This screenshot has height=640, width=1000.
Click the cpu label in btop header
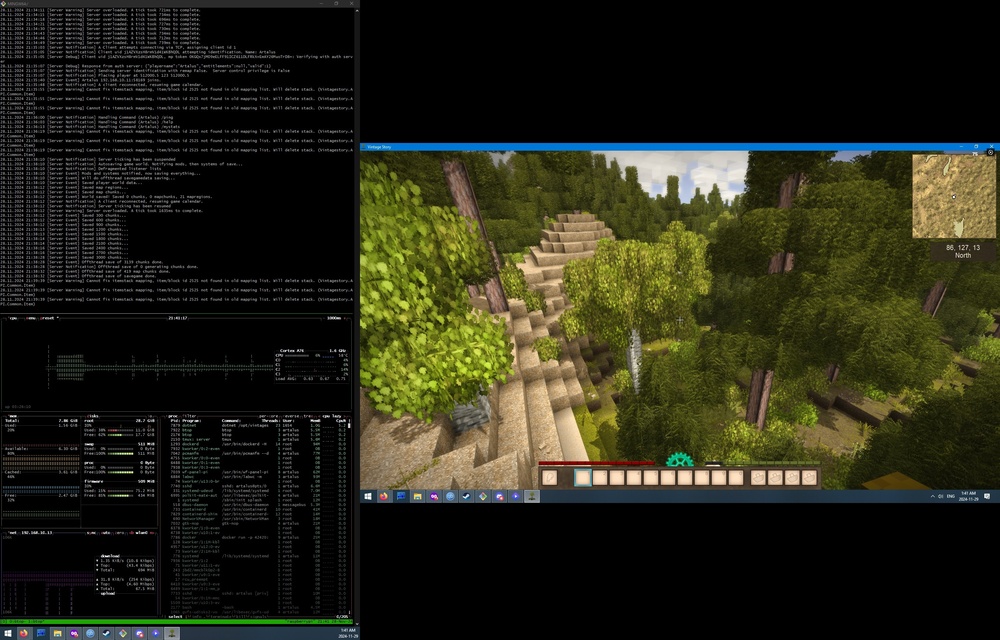click(14, 317)
